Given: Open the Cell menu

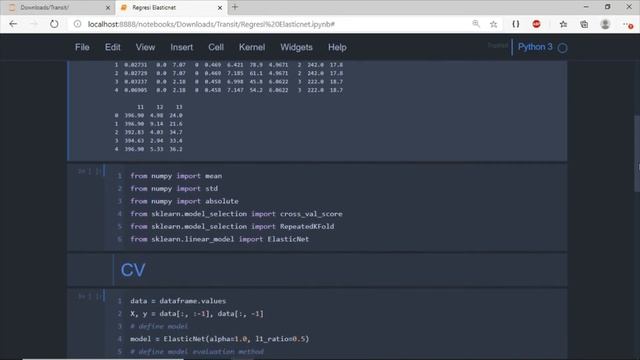Looking at the screenshot, I should pos(216,47).
